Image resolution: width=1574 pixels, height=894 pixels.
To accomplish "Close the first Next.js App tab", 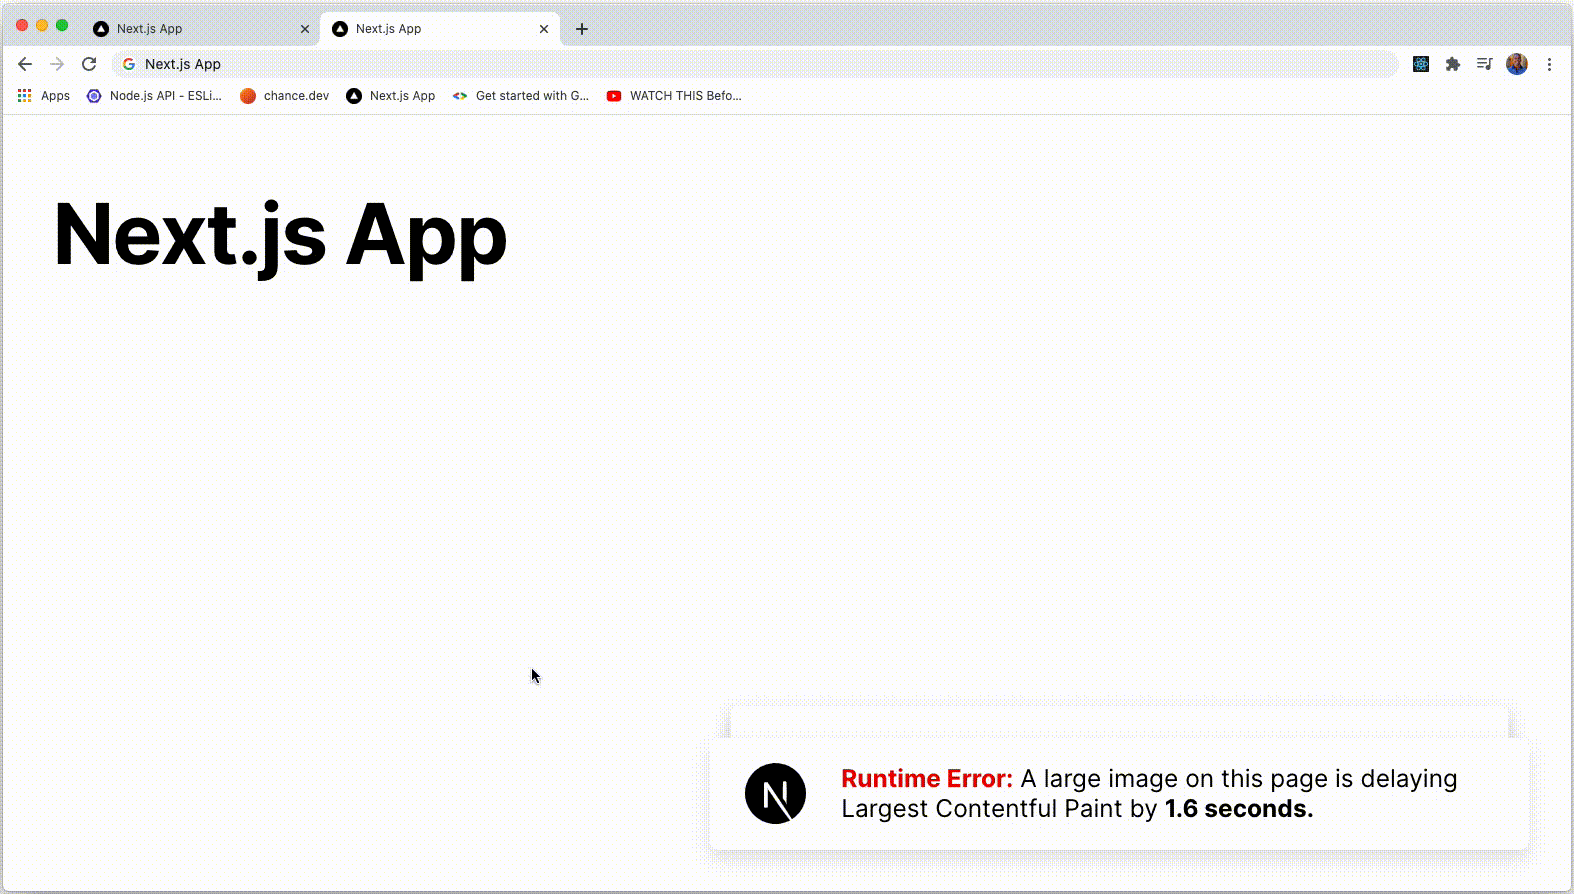I will pos(305,29).
